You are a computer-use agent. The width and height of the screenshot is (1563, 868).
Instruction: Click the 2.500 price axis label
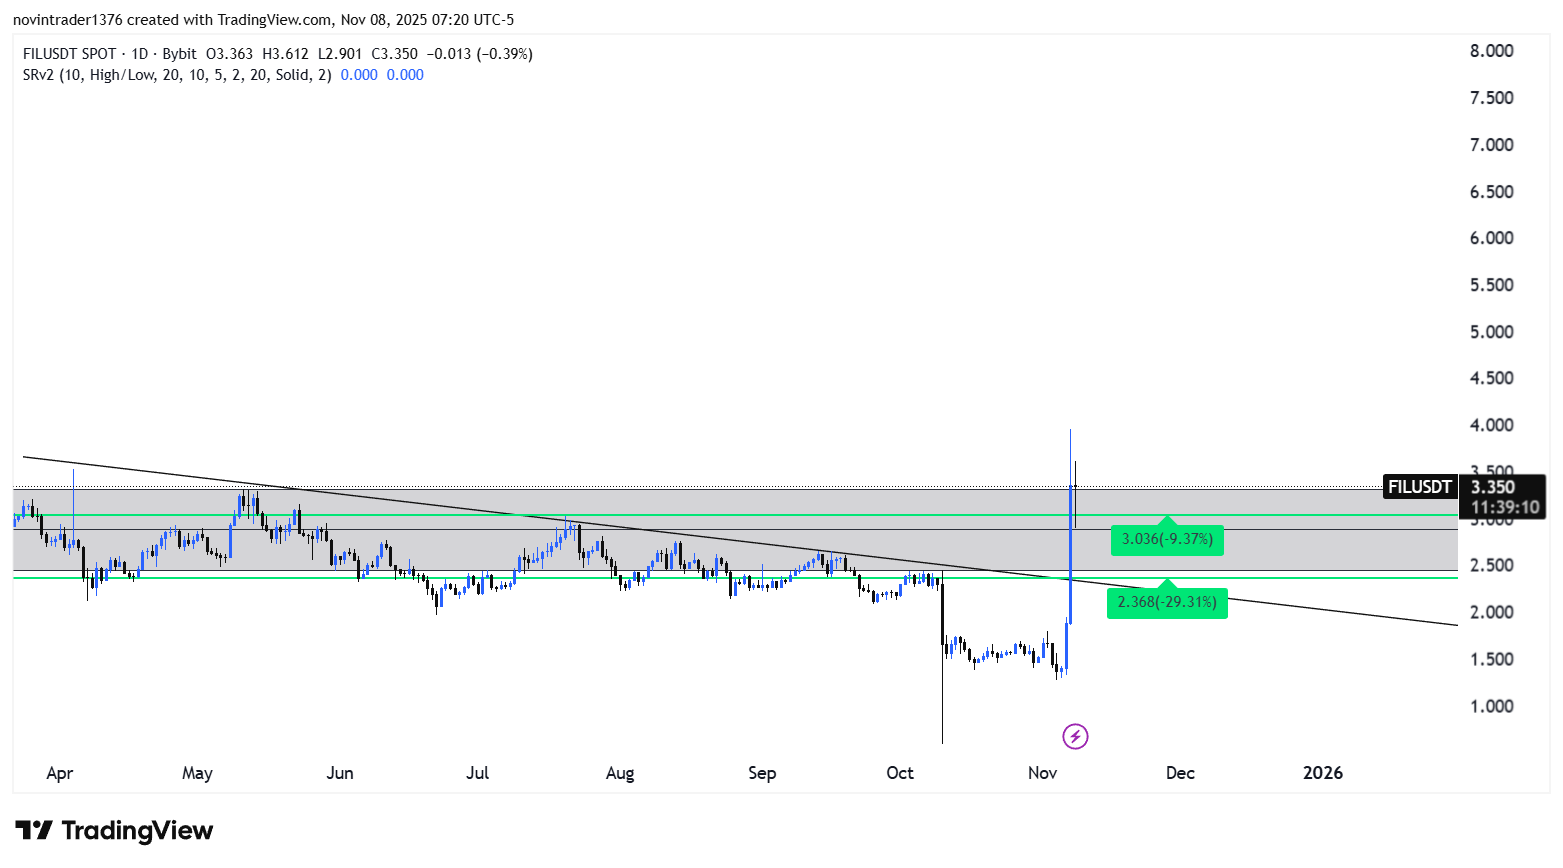[x=1491, y=566]
